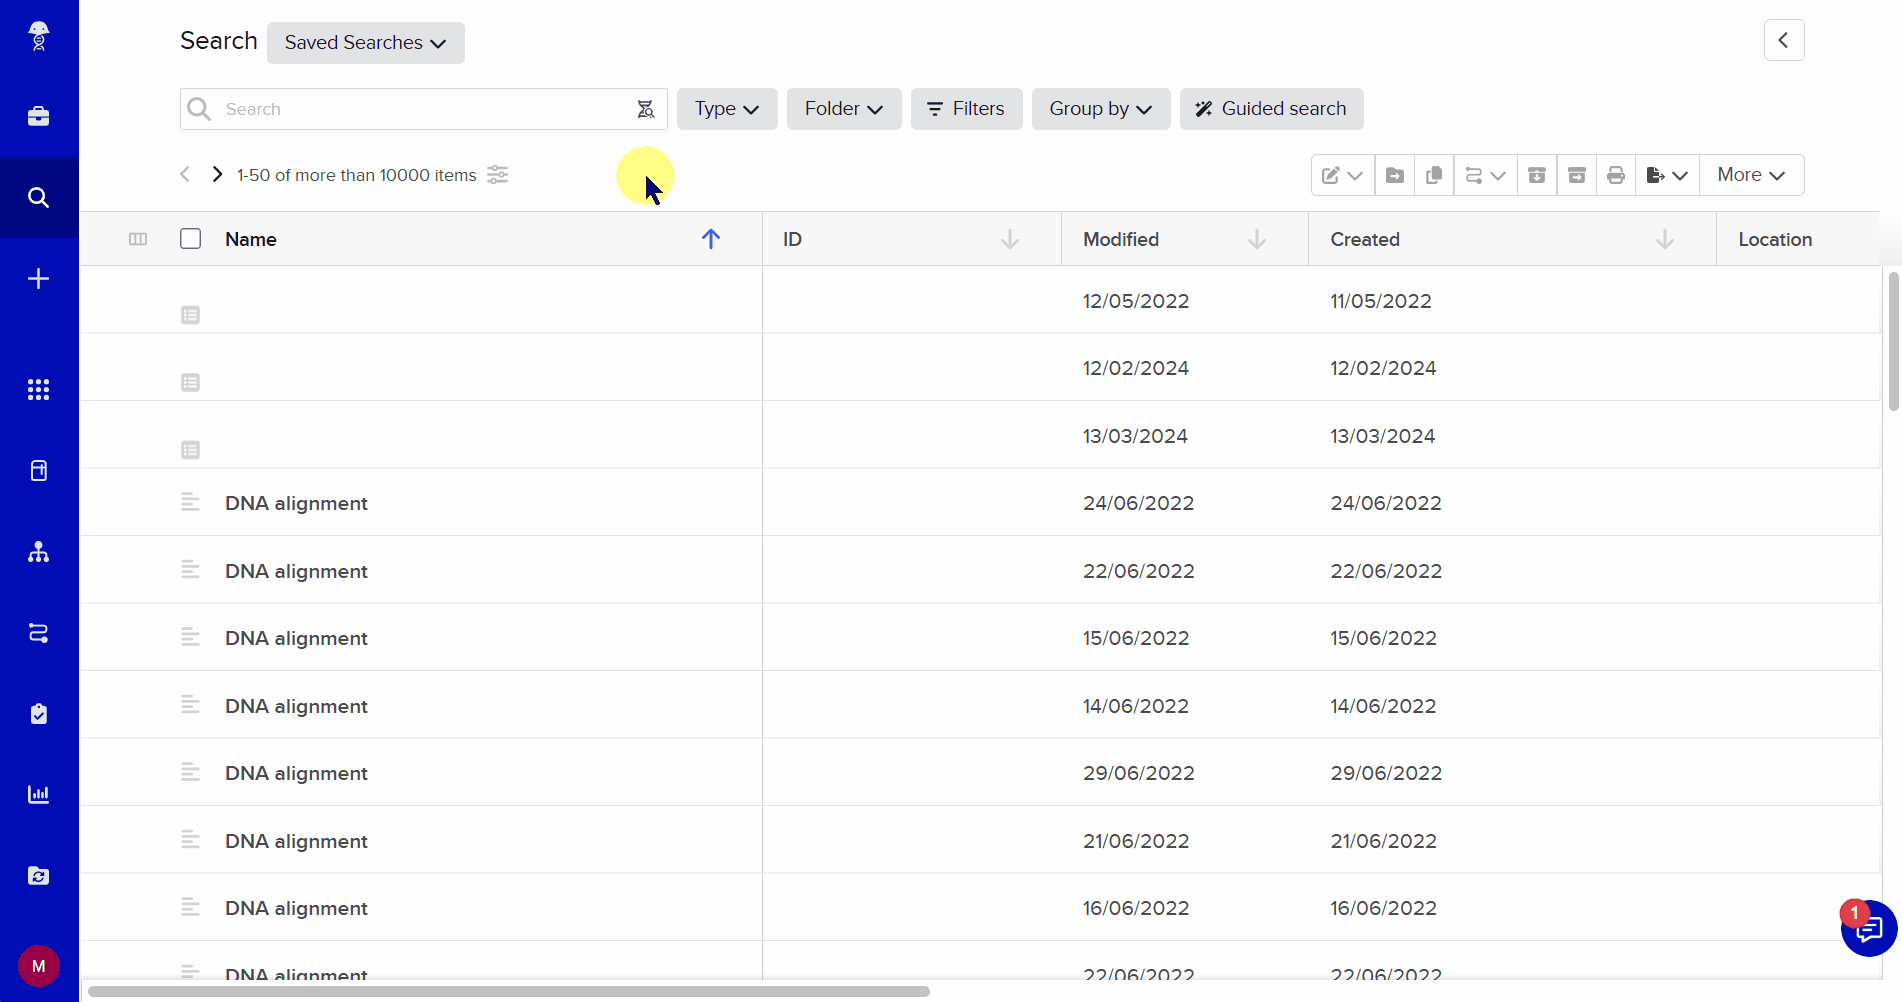
Task: Open the Saved Searches dropdown
Action: (366, 43)
